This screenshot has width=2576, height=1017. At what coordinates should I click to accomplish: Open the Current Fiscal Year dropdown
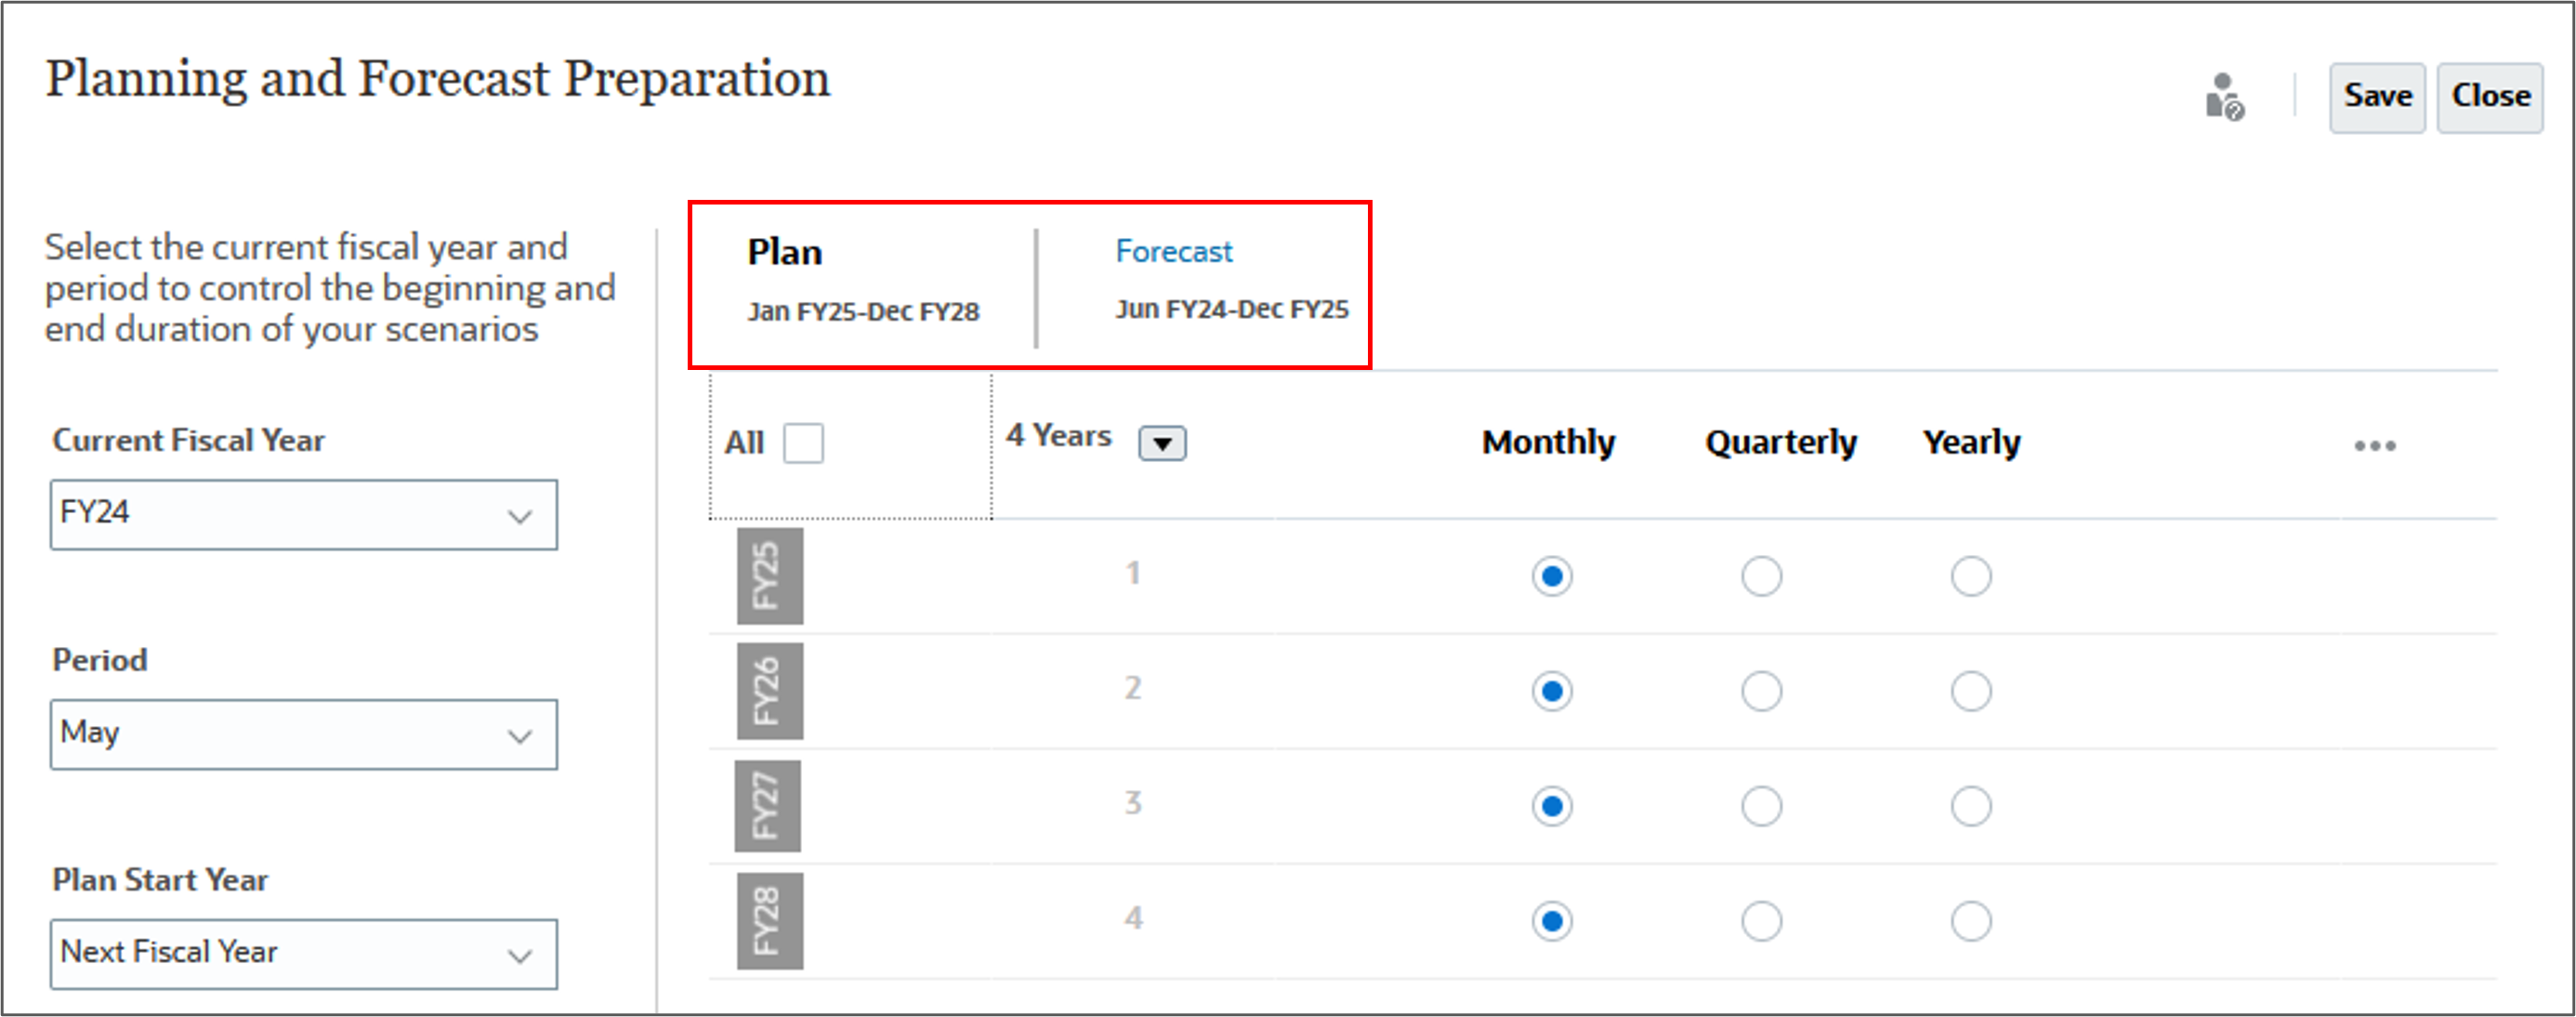pos(304,514)
